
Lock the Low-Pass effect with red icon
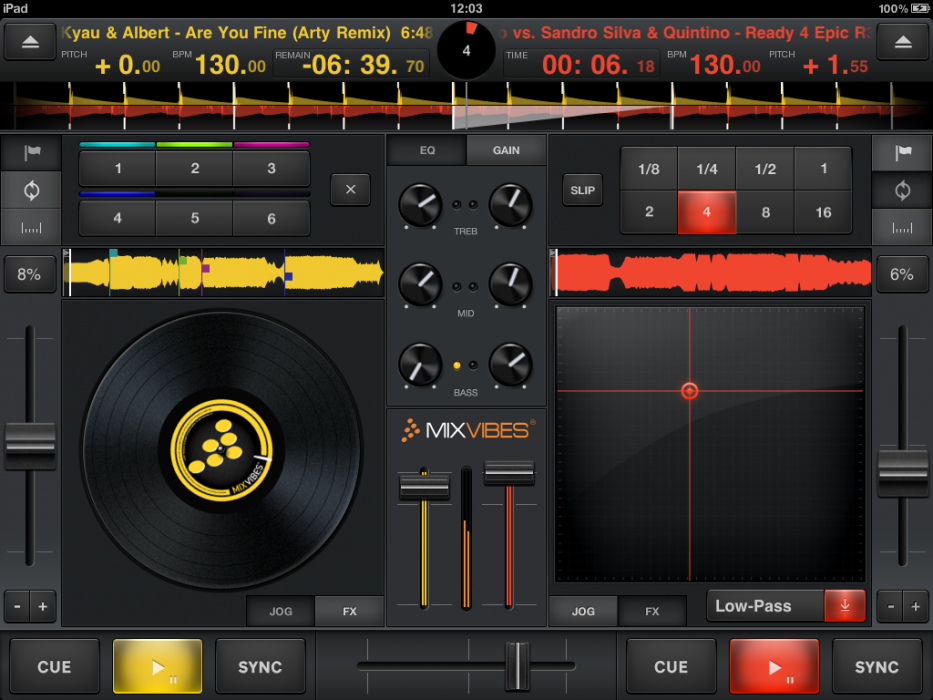pos(845,606)
